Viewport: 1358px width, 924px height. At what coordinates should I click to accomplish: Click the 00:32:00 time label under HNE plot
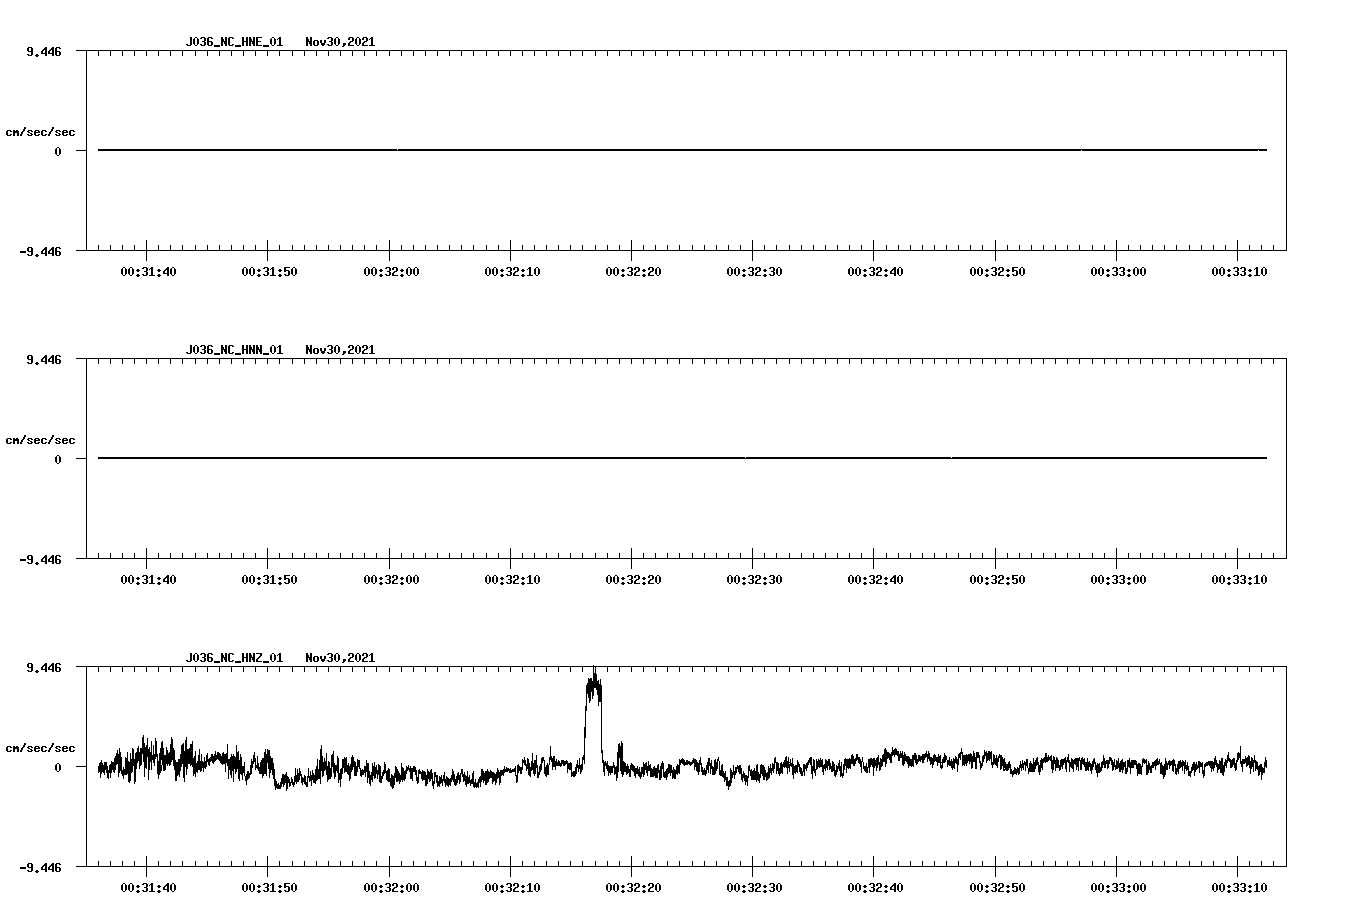pyautogui.click(x=390, y=271)
